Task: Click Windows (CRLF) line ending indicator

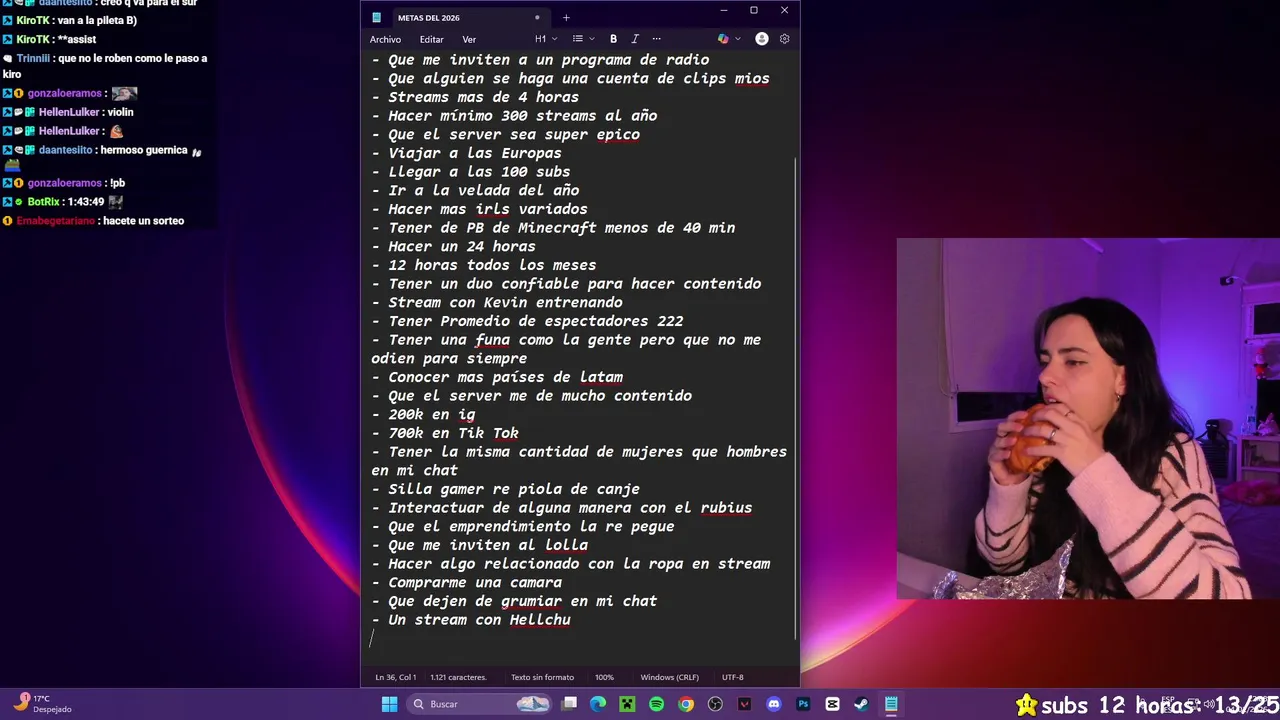Action: [670, 677]
